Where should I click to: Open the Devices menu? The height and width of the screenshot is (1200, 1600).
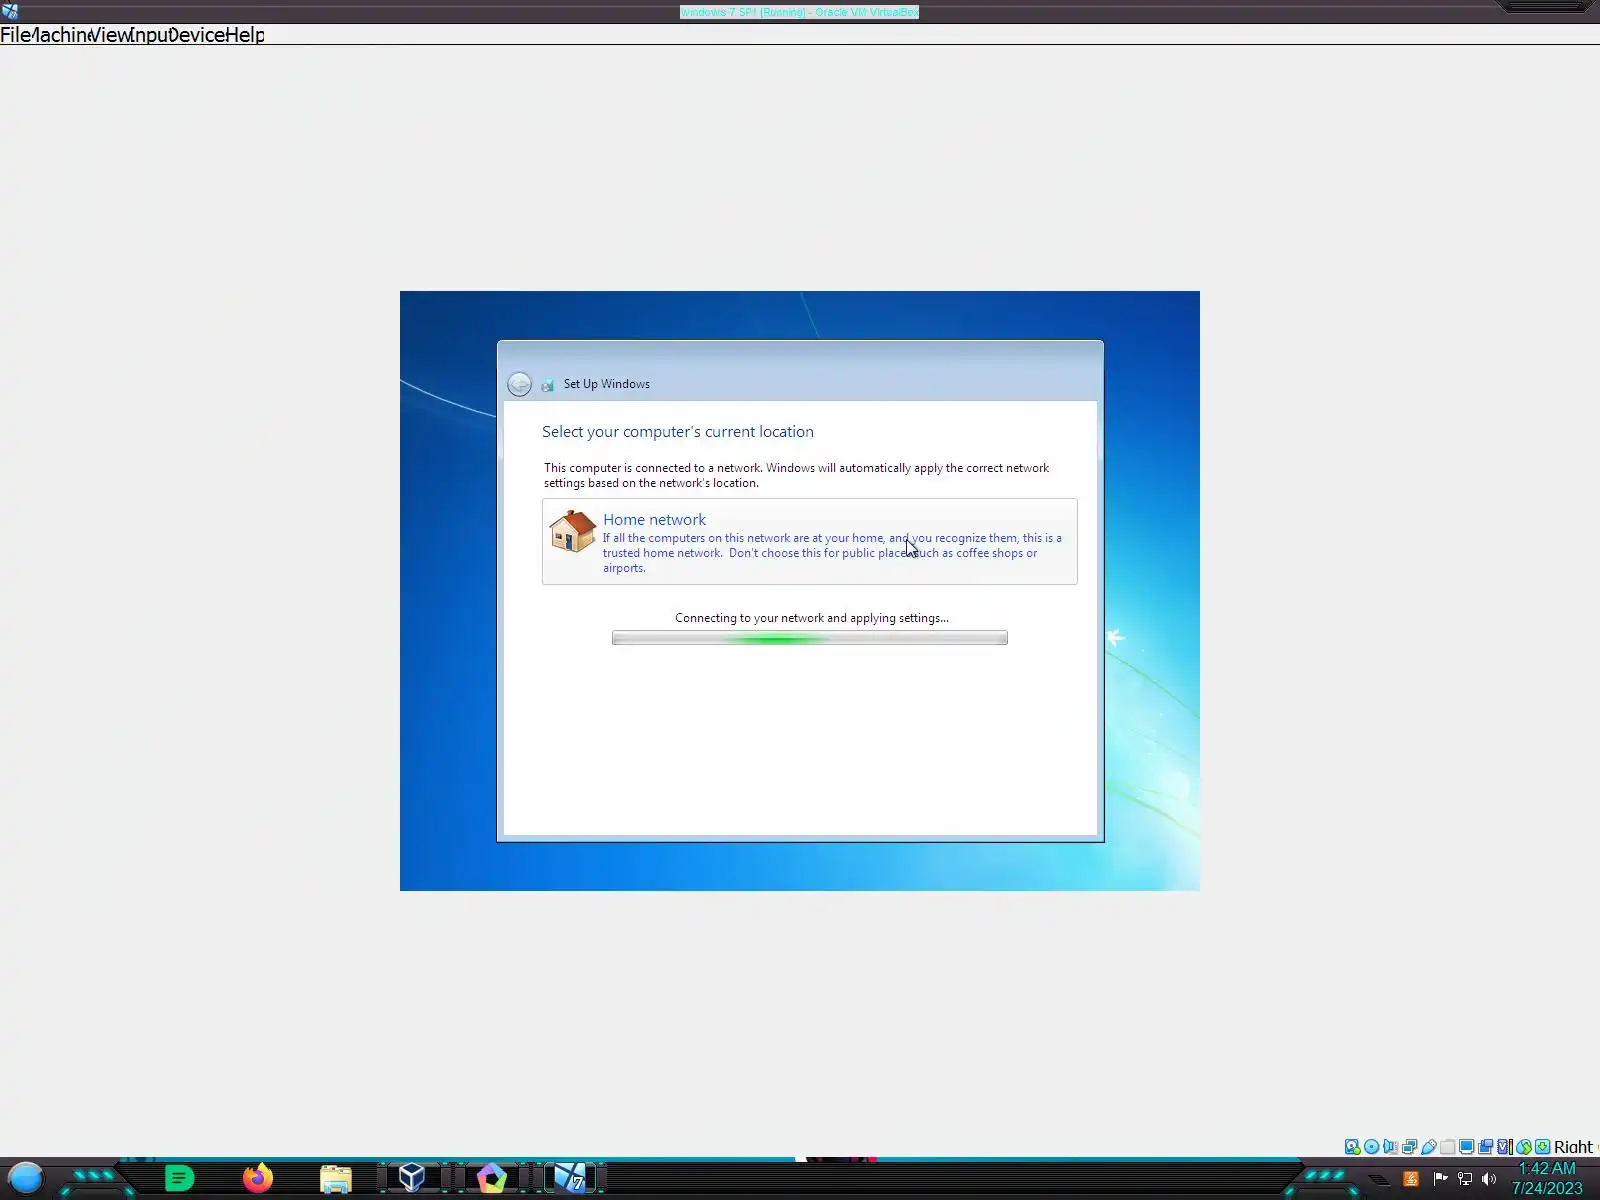pos(196,35)
